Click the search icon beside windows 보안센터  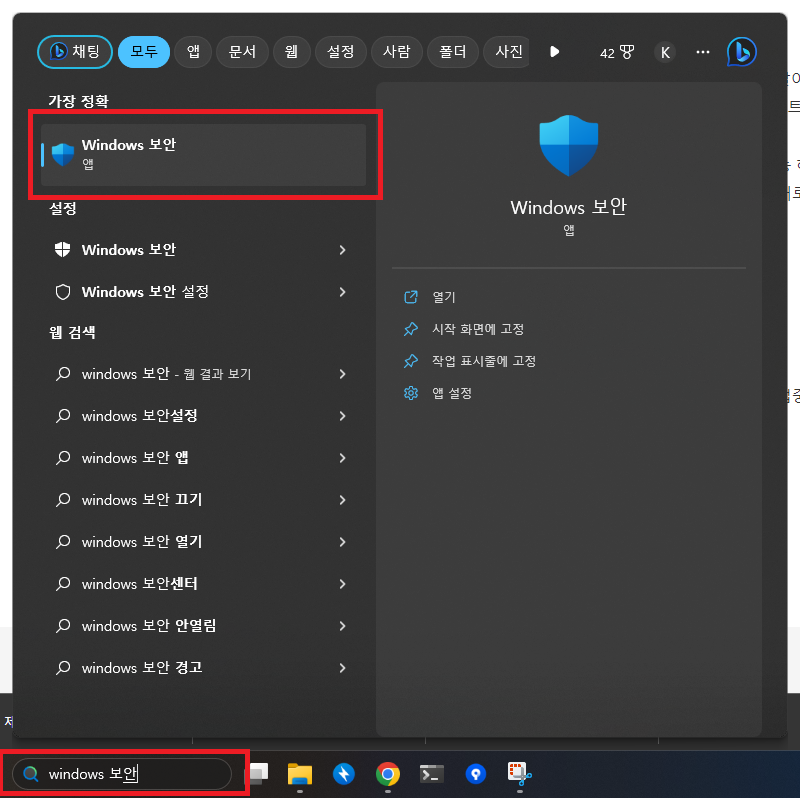63,583
